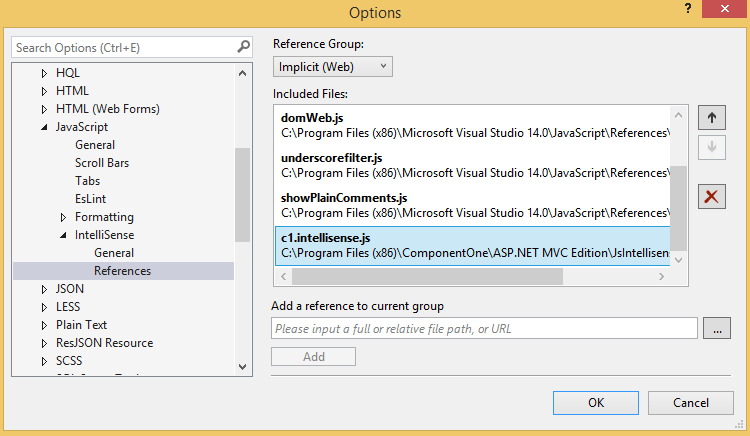Browse for file with ellipsis button
This screenshot has width=750, height=436.
tap(717, 328)
